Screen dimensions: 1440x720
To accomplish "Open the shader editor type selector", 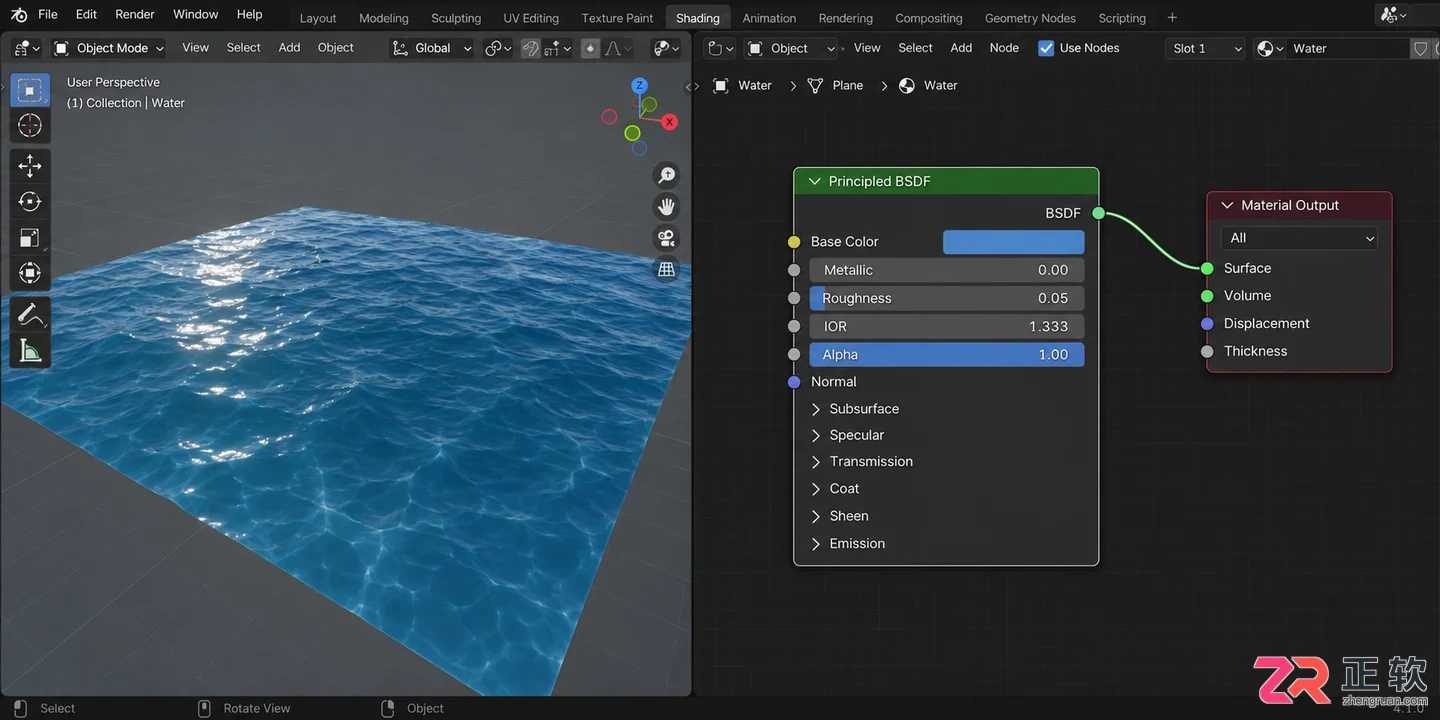I will [x=719, y=48].
